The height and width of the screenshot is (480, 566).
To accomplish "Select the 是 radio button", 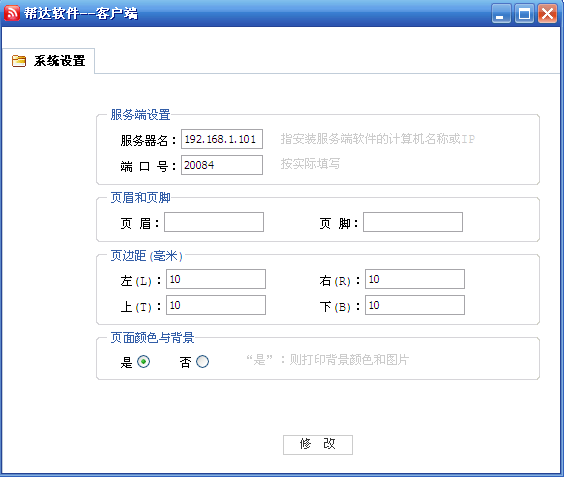I will pos(143,362).
